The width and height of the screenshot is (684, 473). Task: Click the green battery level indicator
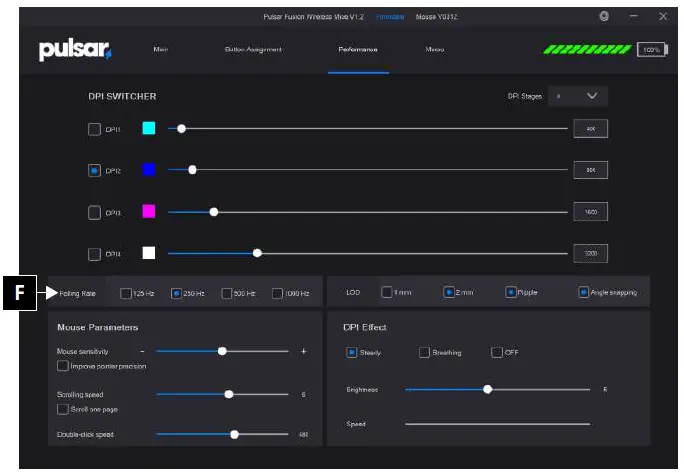[x=587, y=49]
